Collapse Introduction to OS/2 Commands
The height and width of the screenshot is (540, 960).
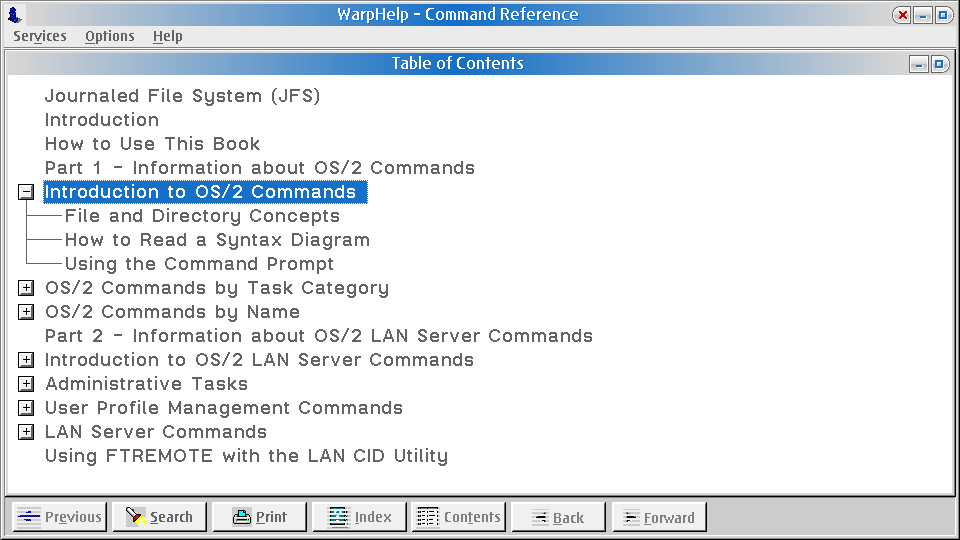click(x=26, y=192)
